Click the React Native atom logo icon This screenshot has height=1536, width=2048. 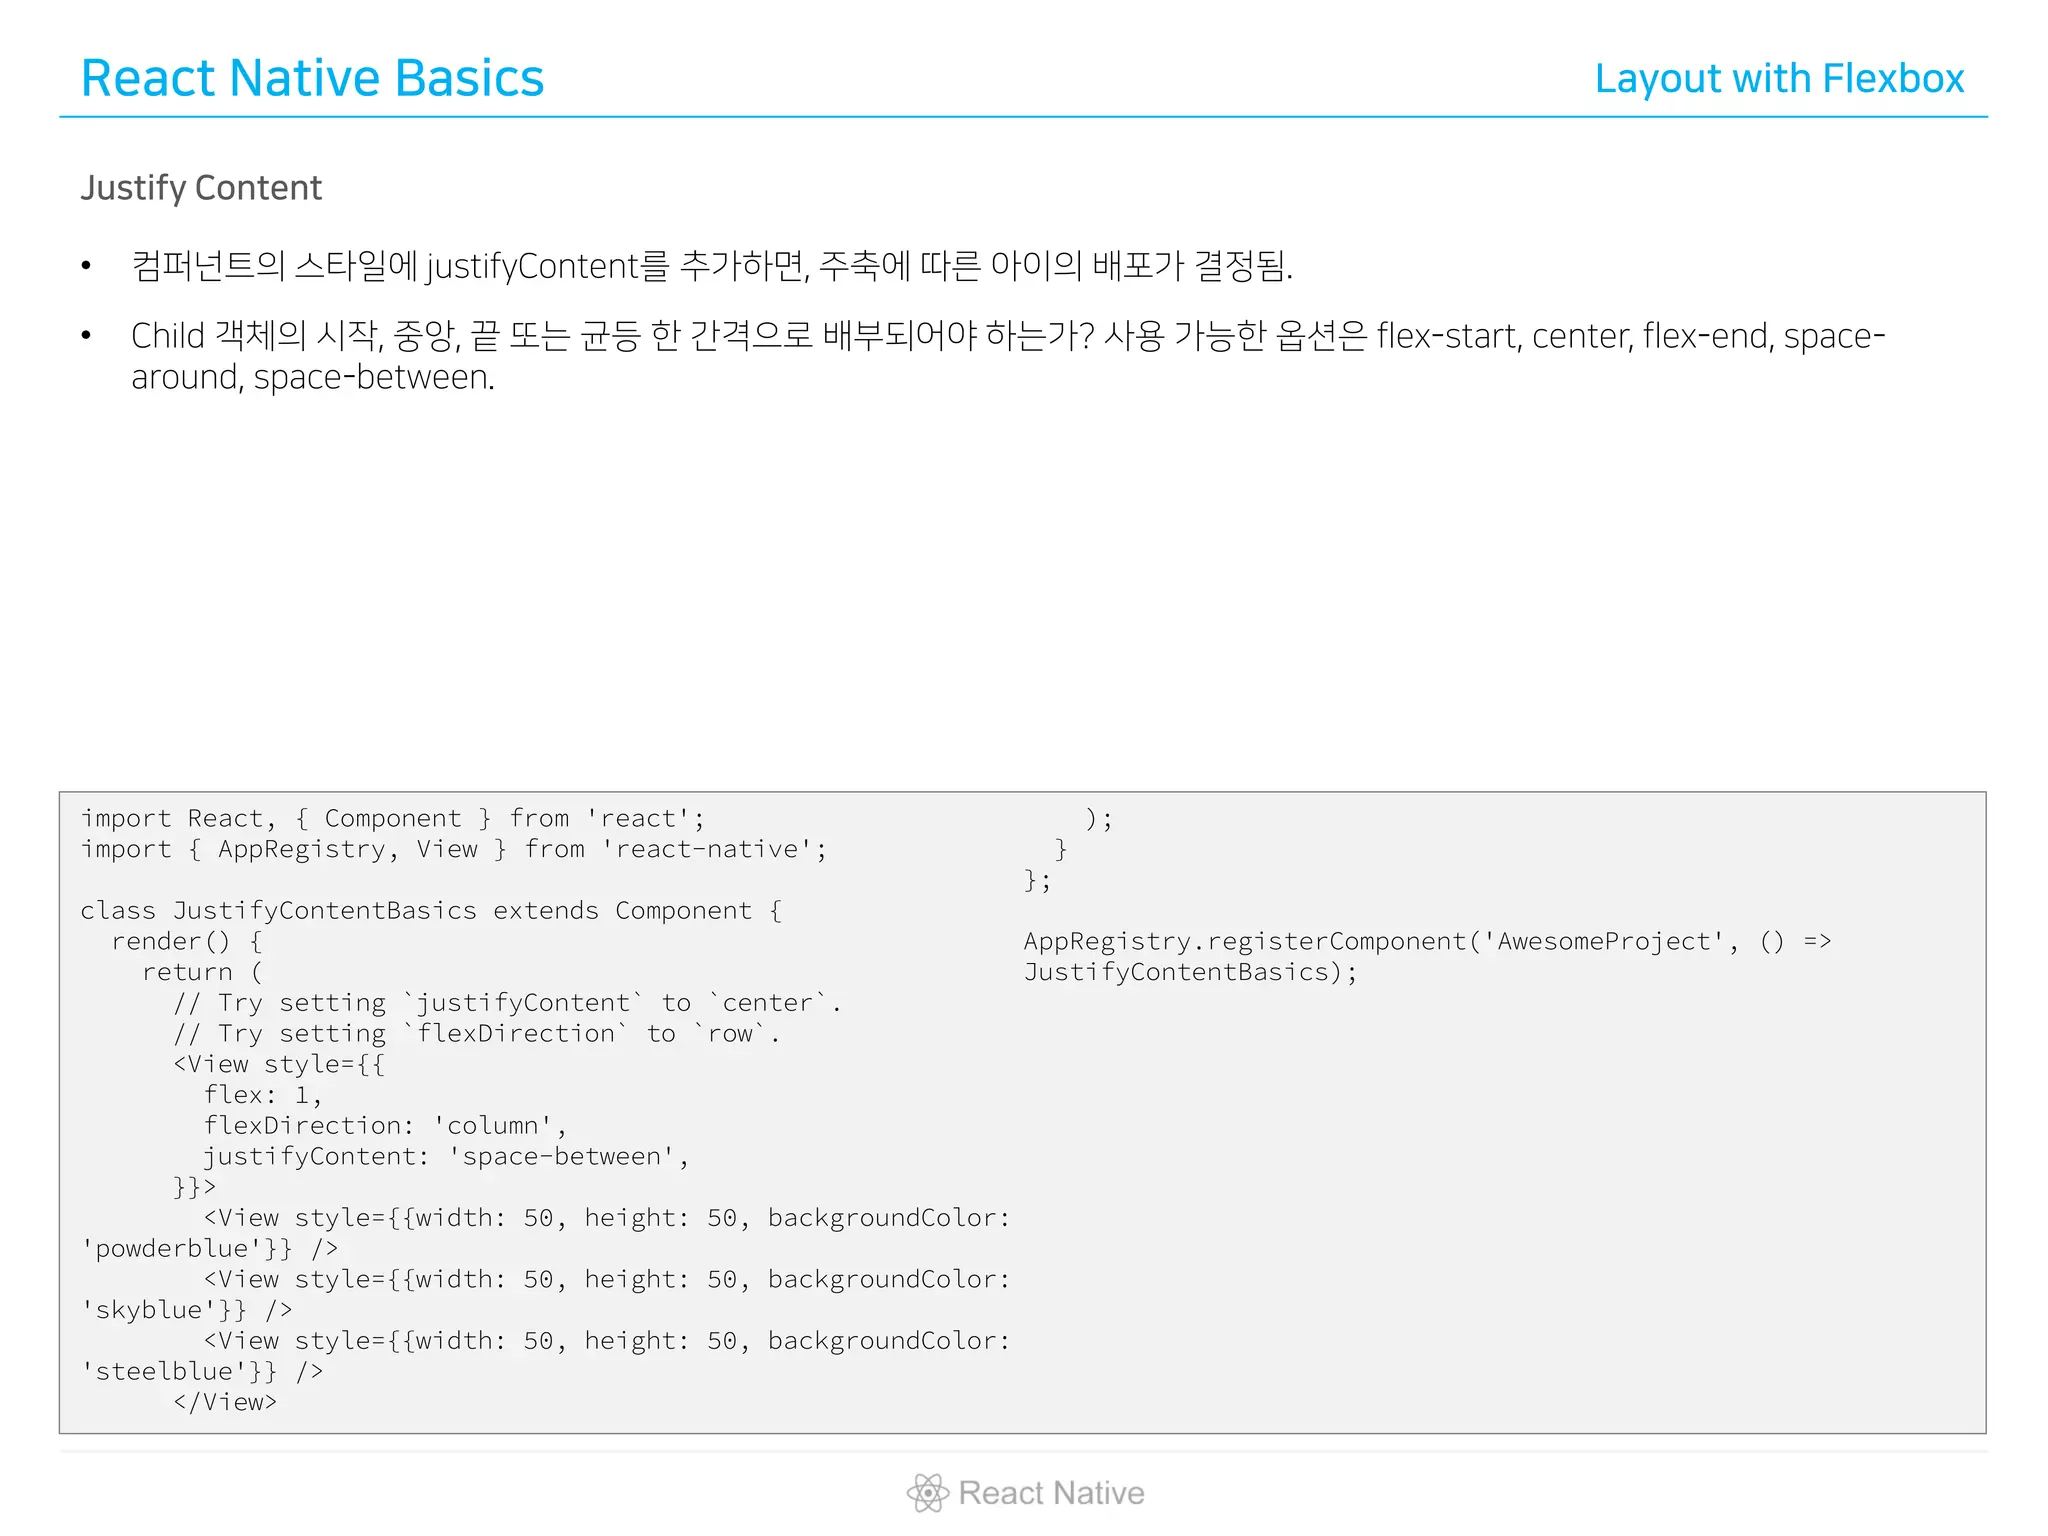click(x=928, y=1493)
